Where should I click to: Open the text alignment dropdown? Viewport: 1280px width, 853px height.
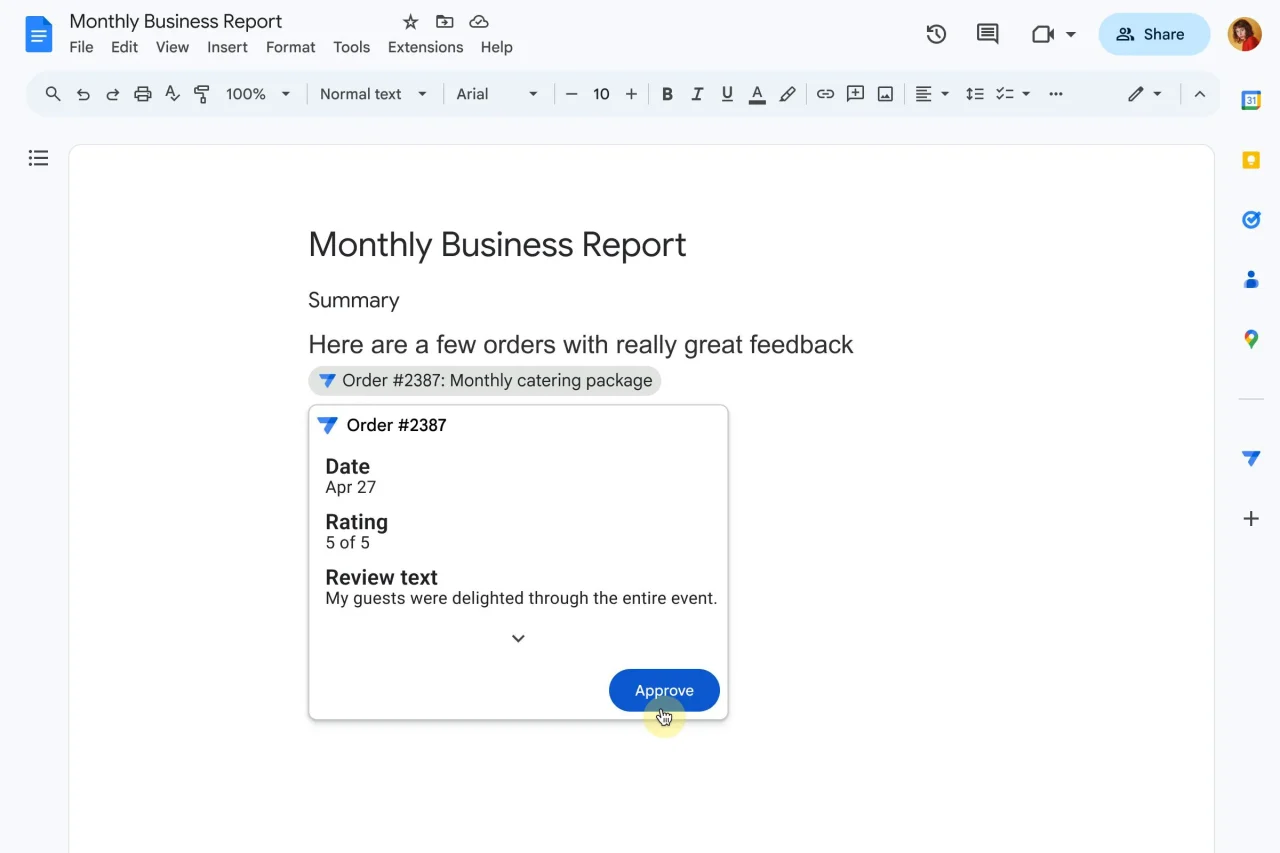(932, 94)
